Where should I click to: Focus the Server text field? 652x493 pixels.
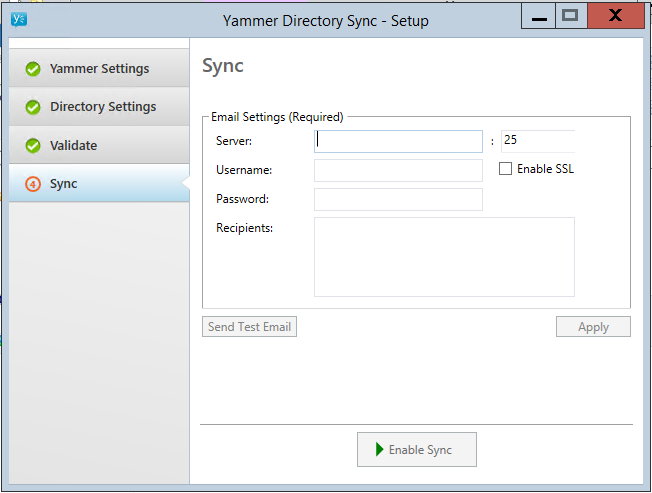coord(398,141)
